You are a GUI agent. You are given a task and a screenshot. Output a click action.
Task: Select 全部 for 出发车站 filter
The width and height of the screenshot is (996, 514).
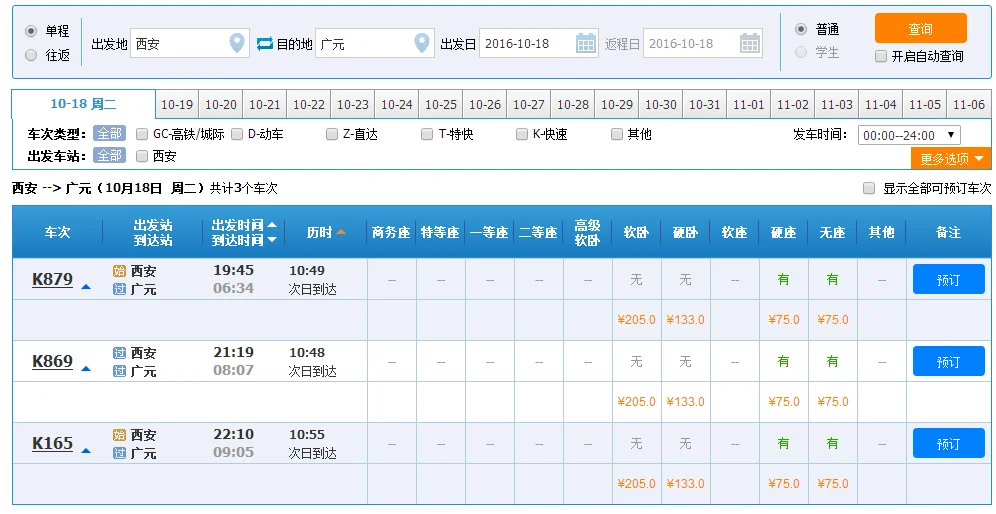pos(109,156)
